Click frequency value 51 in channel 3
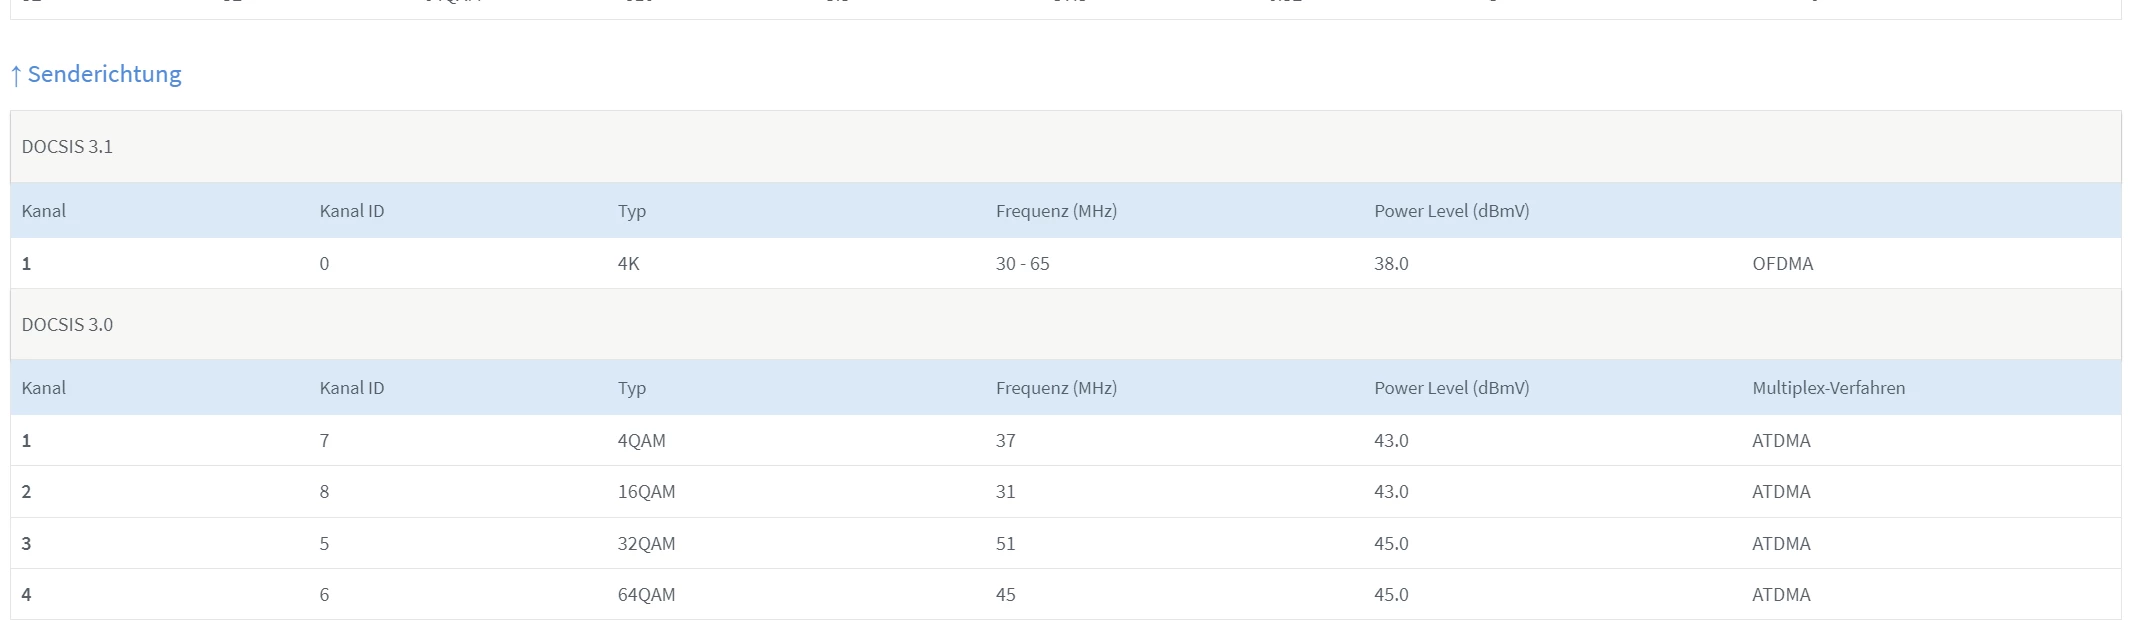 [x=1005, y=544]
